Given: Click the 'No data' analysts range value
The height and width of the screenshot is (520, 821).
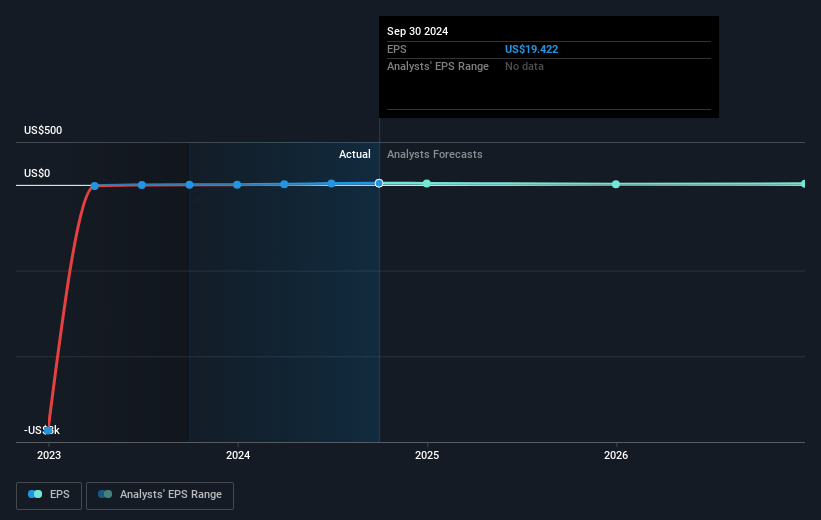Looking at the screenshot, I should [524, 67].
